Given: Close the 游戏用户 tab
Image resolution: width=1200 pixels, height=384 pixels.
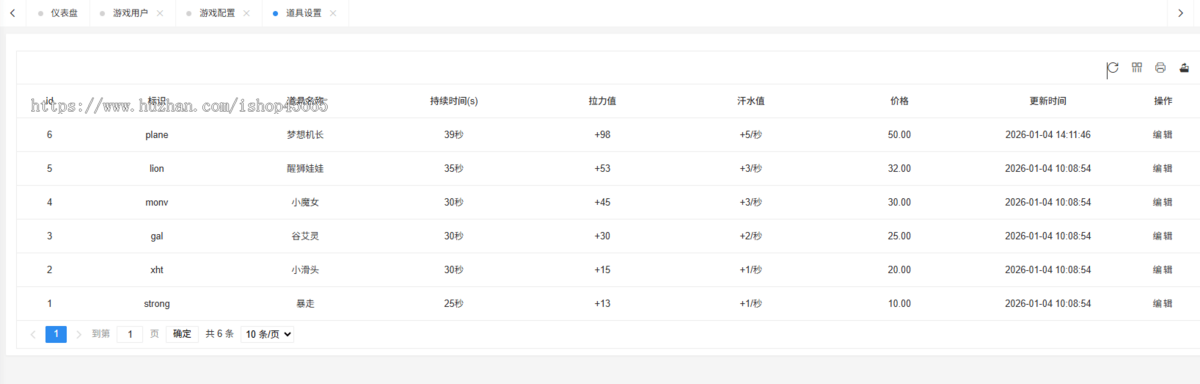Looking at the screenshot, I should coord(159,13).
